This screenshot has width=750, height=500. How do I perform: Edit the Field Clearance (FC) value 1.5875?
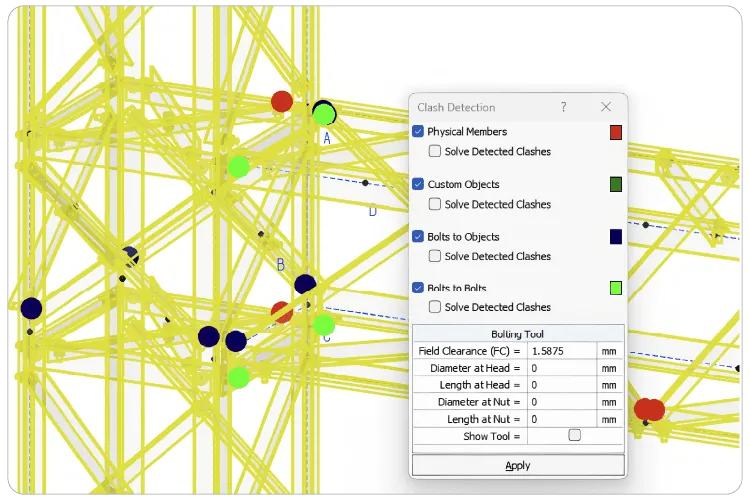point(562,351)
